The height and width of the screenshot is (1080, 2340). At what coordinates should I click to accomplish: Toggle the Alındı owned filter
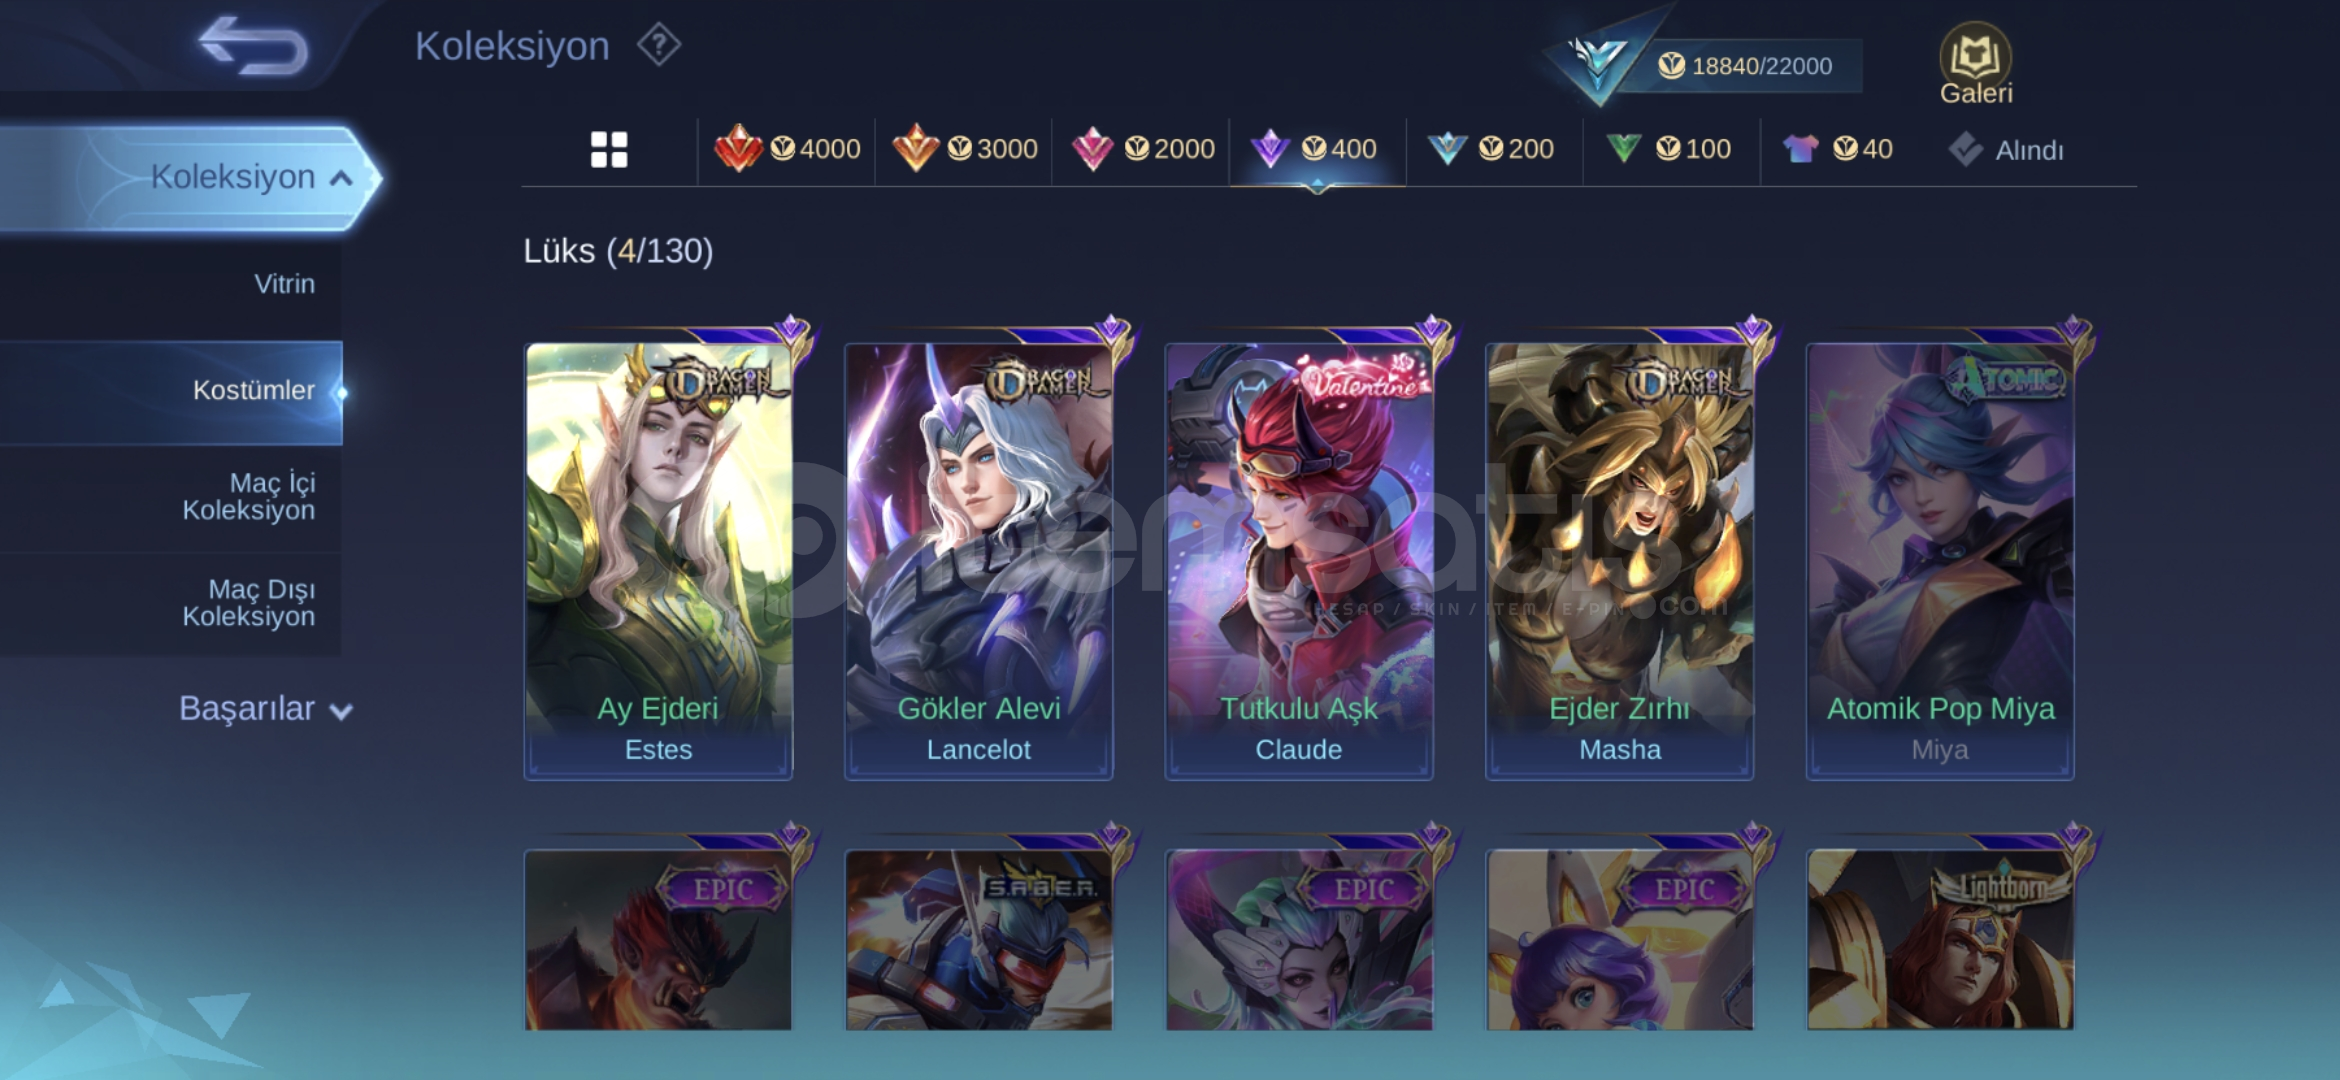click(2006, 150)
